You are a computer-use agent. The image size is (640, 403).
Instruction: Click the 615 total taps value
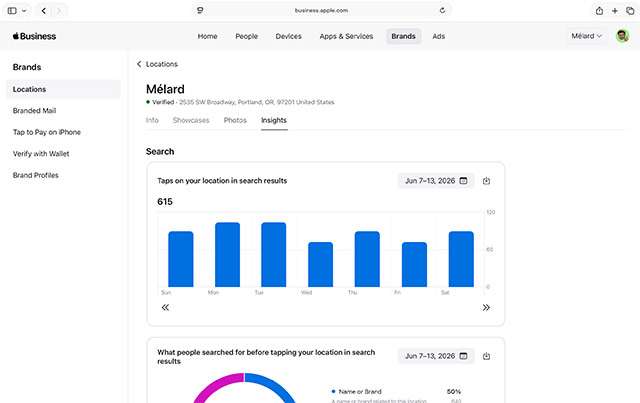coord(165,202)
